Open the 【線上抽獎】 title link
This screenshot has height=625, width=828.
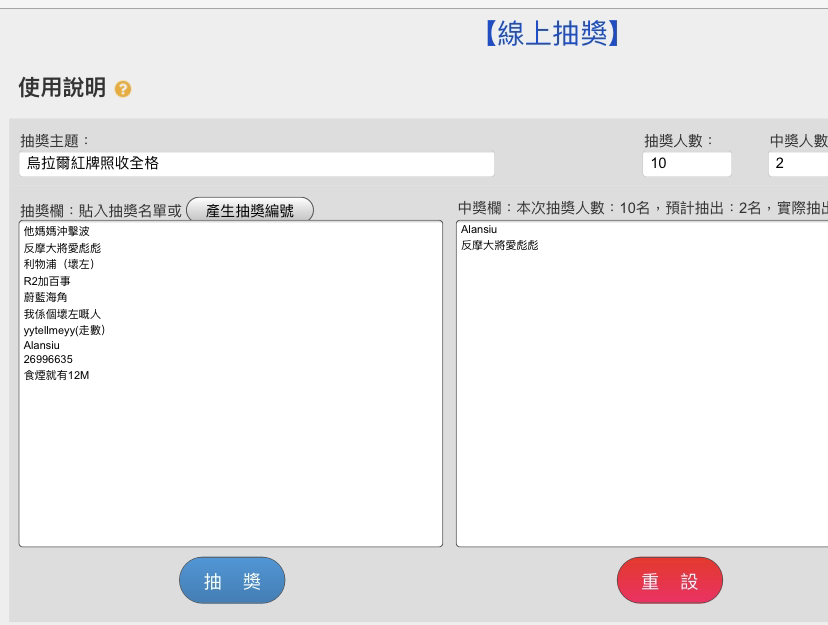pos(552,34)
